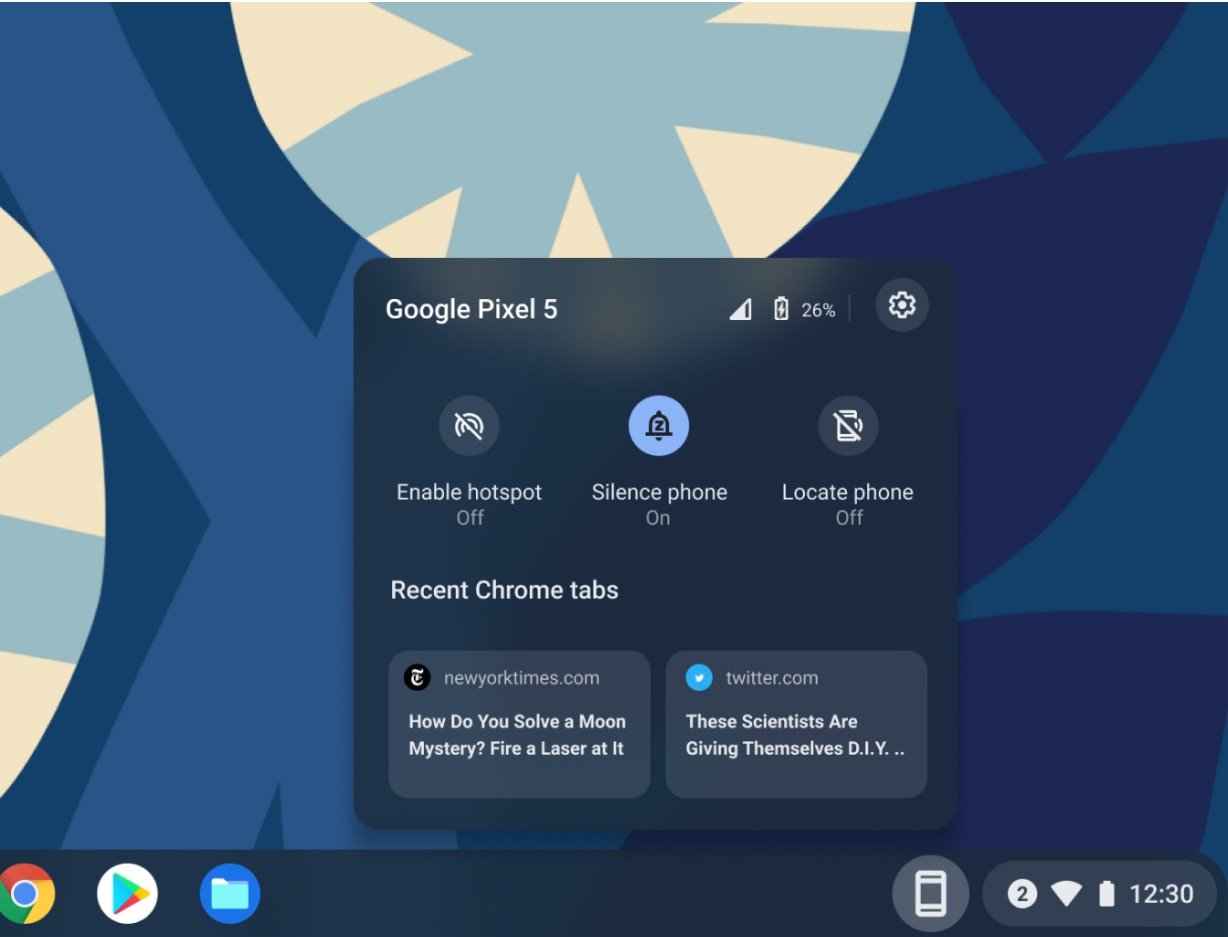Click the Phone Hub shelf tray icon
Image resolution: width=1228 pixels, height=937 pixels.
coord(930,893)
